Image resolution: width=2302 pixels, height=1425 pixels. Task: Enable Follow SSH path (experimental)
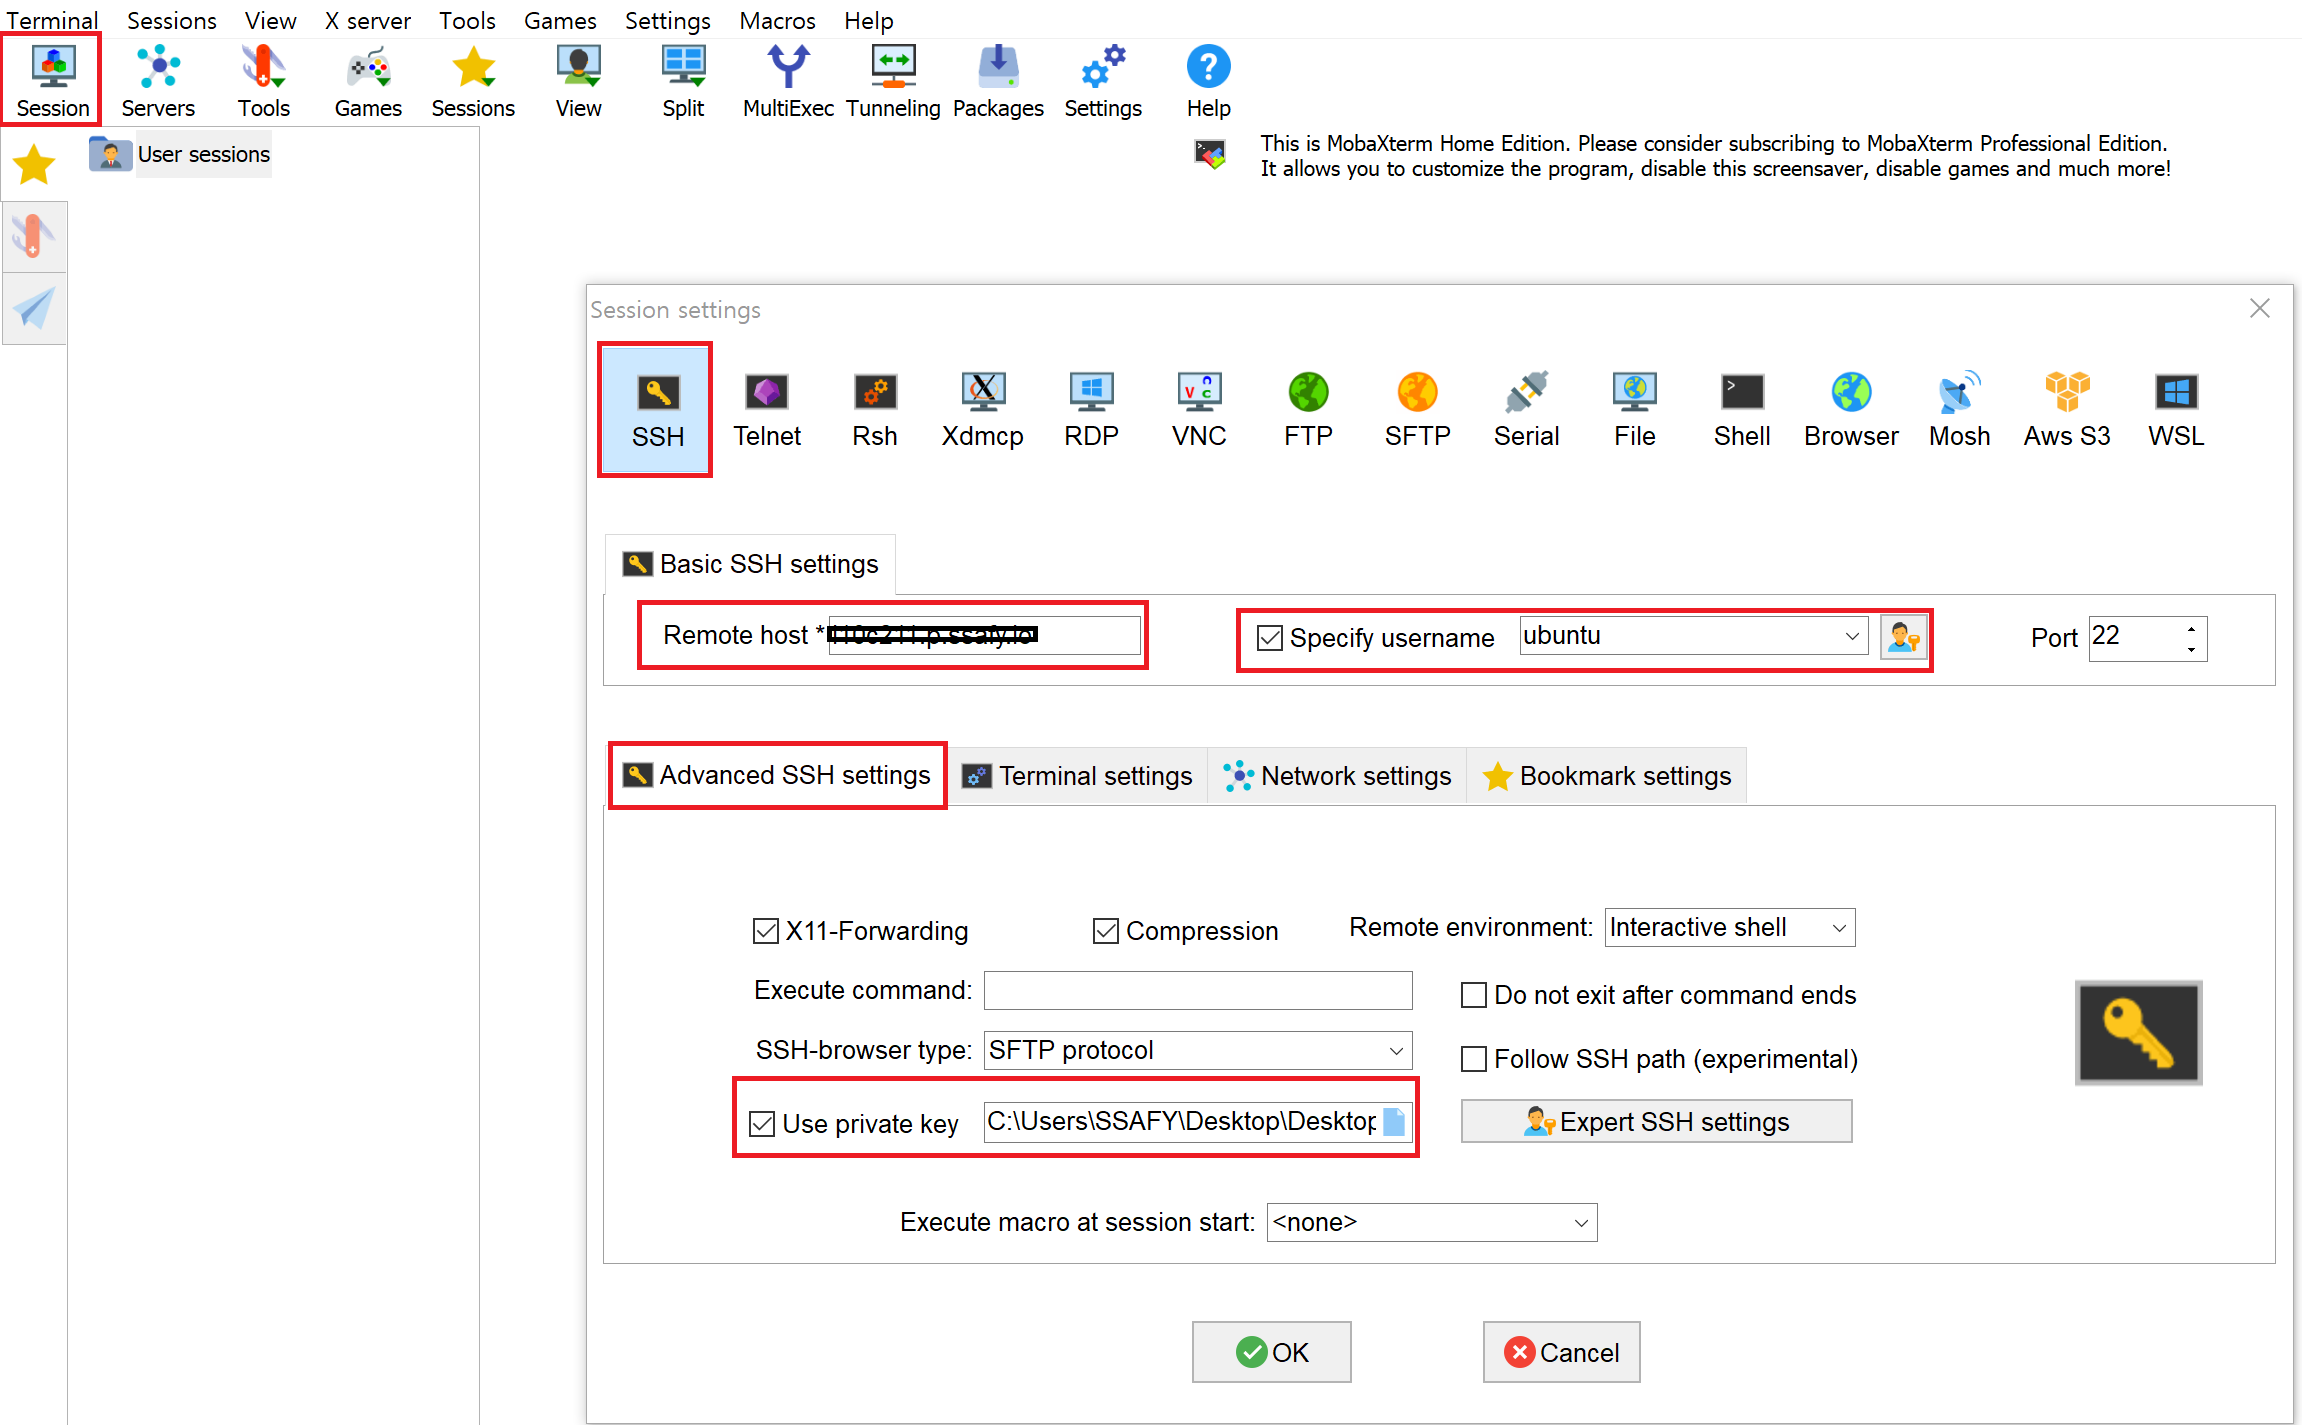click(x=1474, y=1059)
